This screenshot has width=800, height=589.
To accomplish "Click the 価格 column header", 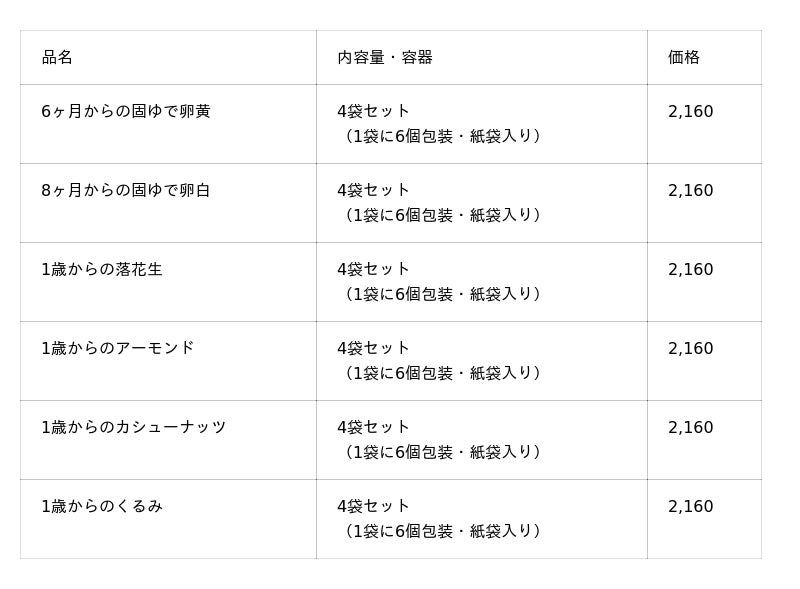I will coord(684,58).
